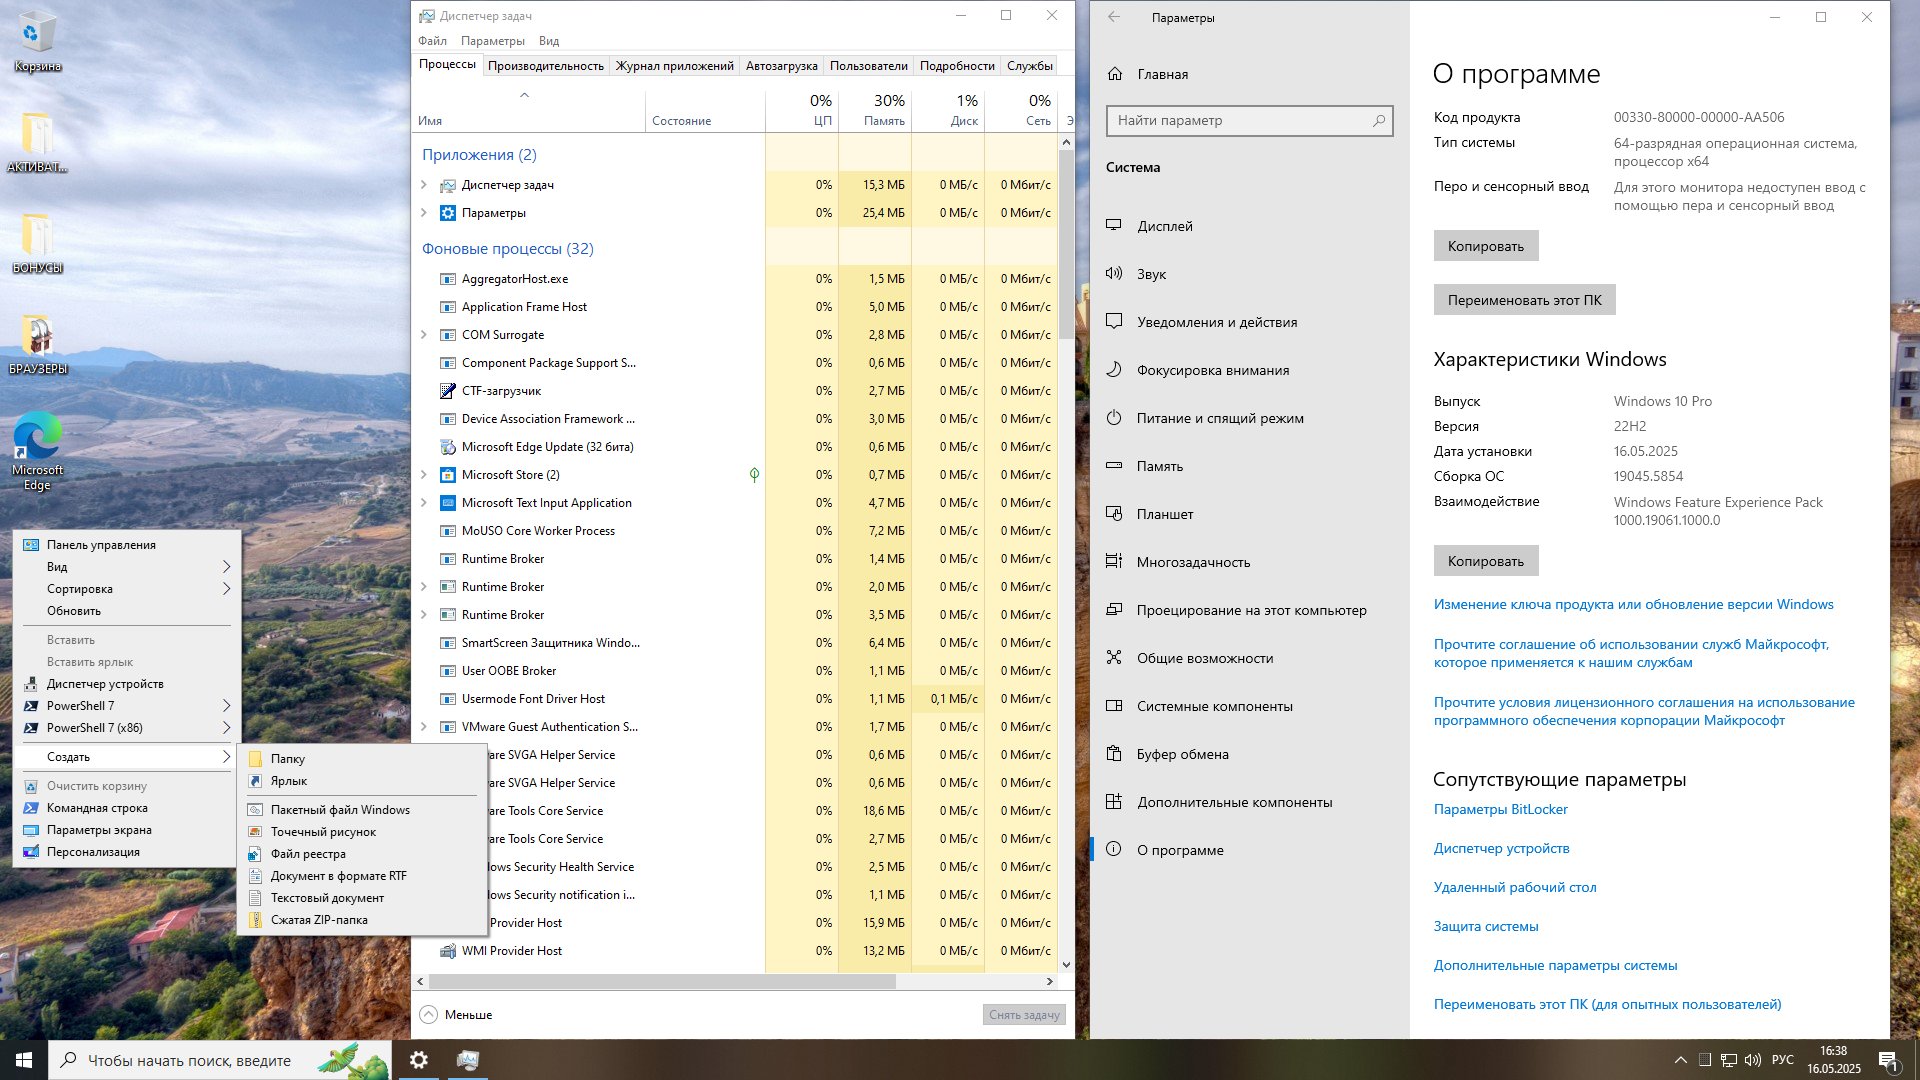Image resolution: width=1920 pixels, height=1080 pixels.
Task: Open the Сортировка submenu
Action: pos(127,589)
